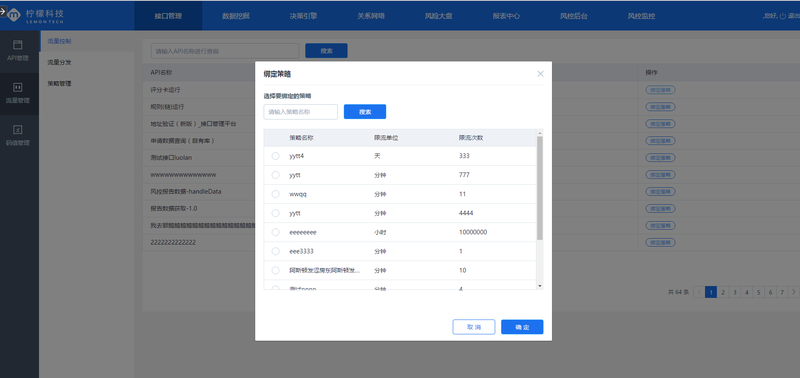Switch to the 报表中心 top tab
The image size is (800, 378).
506,16
